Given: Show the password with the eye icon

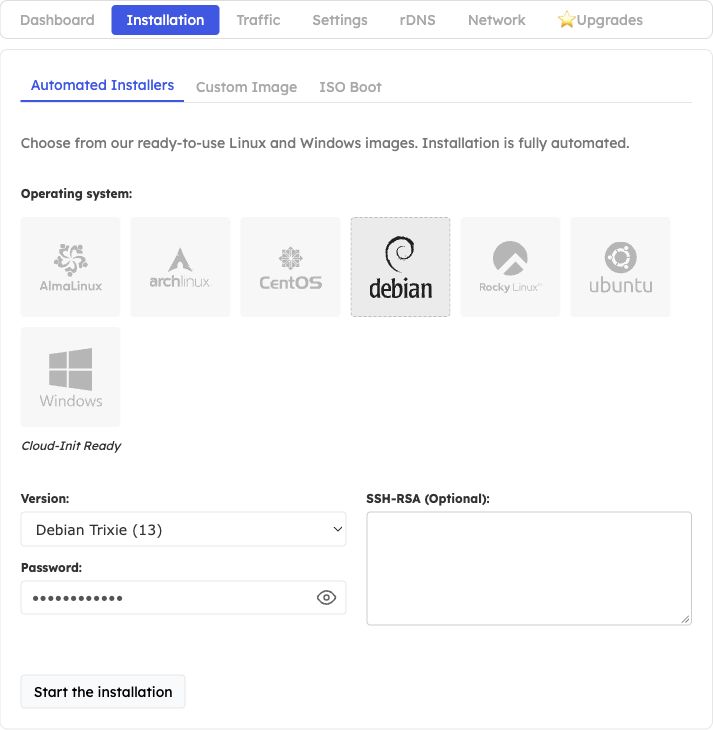Looking at the screenshot, I should pyautogui.click(x=326, y=597).
